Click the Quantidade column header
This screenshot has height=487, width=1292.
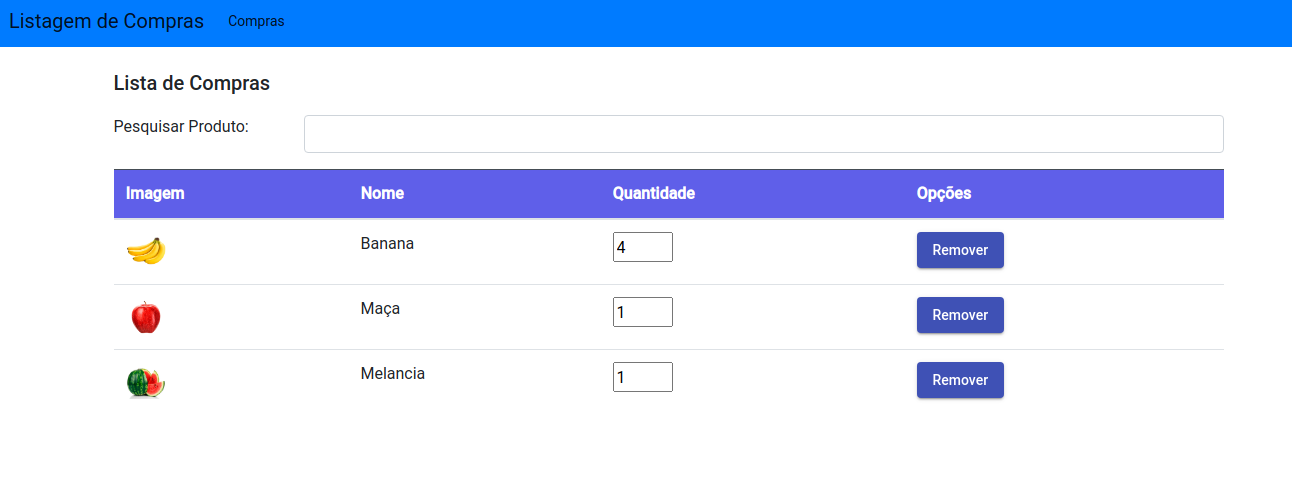point(654,193)
